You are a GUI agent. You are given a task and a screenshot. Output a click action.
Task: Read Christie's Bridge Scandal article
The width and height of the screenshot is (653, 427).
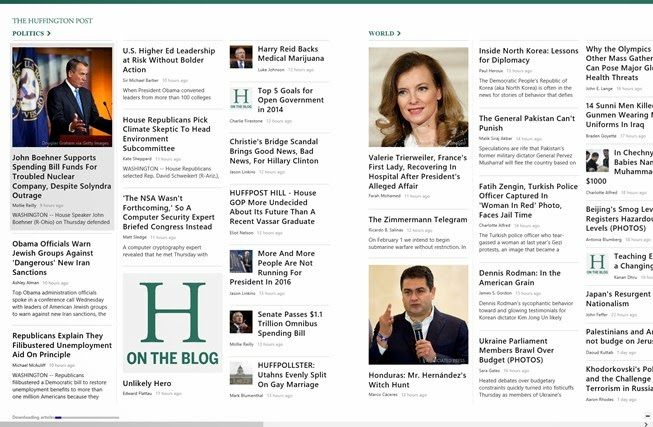pyautogui.click(x=274, y=151)
